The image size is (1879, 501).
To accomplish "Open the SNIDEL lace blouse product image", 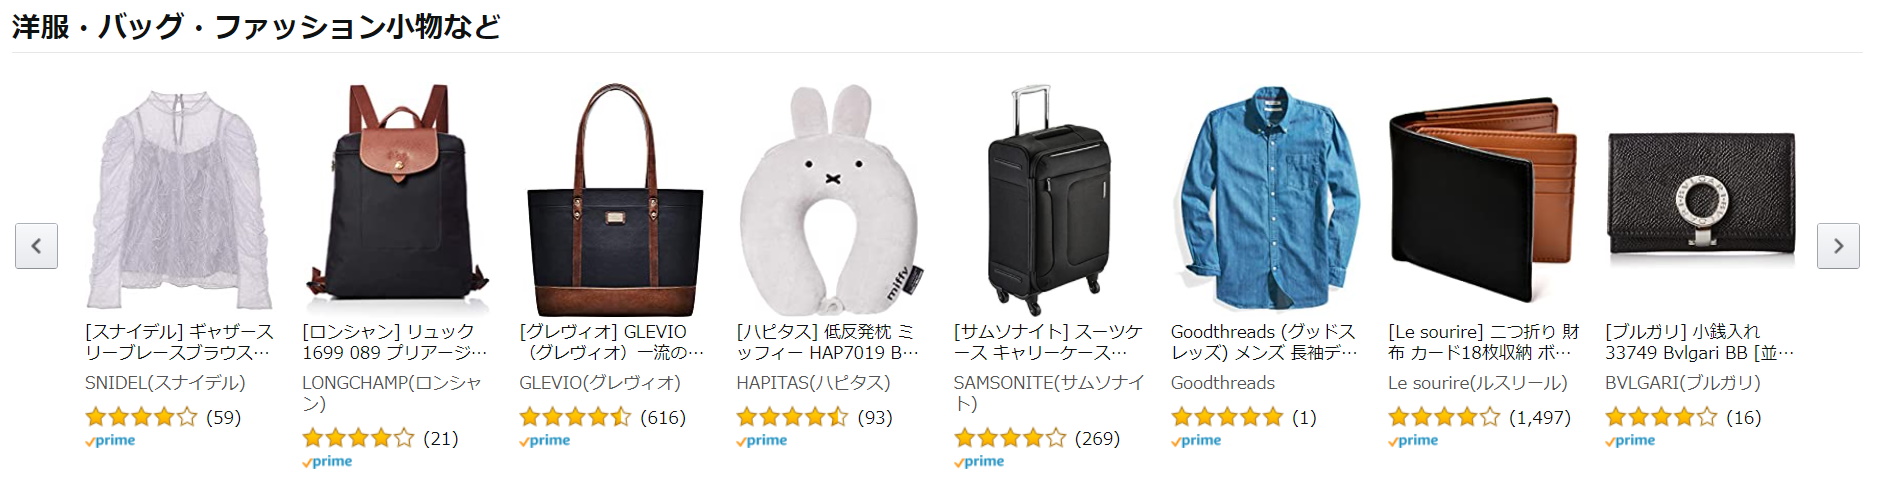I will (x=179, y=200).
